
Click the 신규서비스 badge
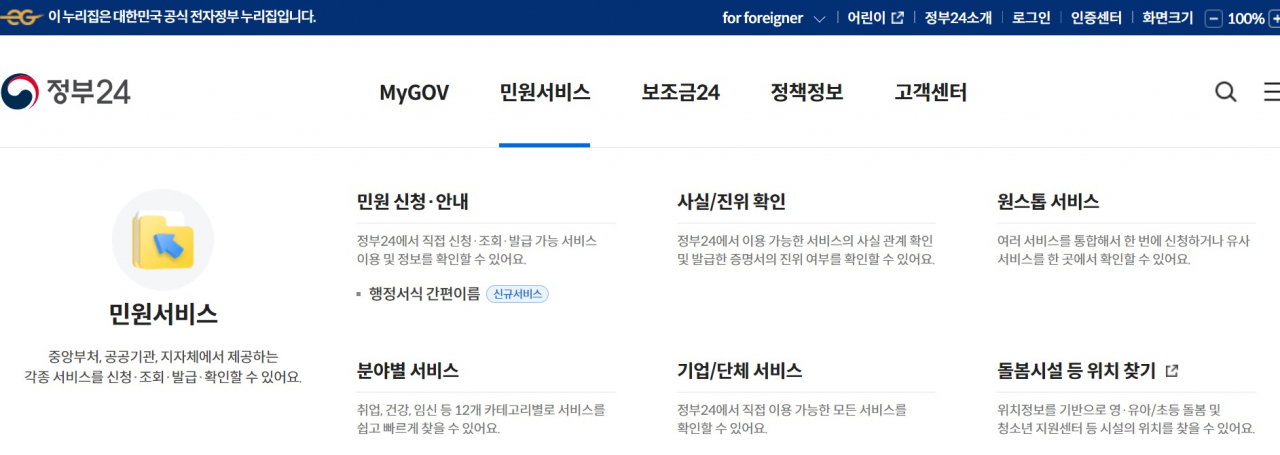[517, 294]
